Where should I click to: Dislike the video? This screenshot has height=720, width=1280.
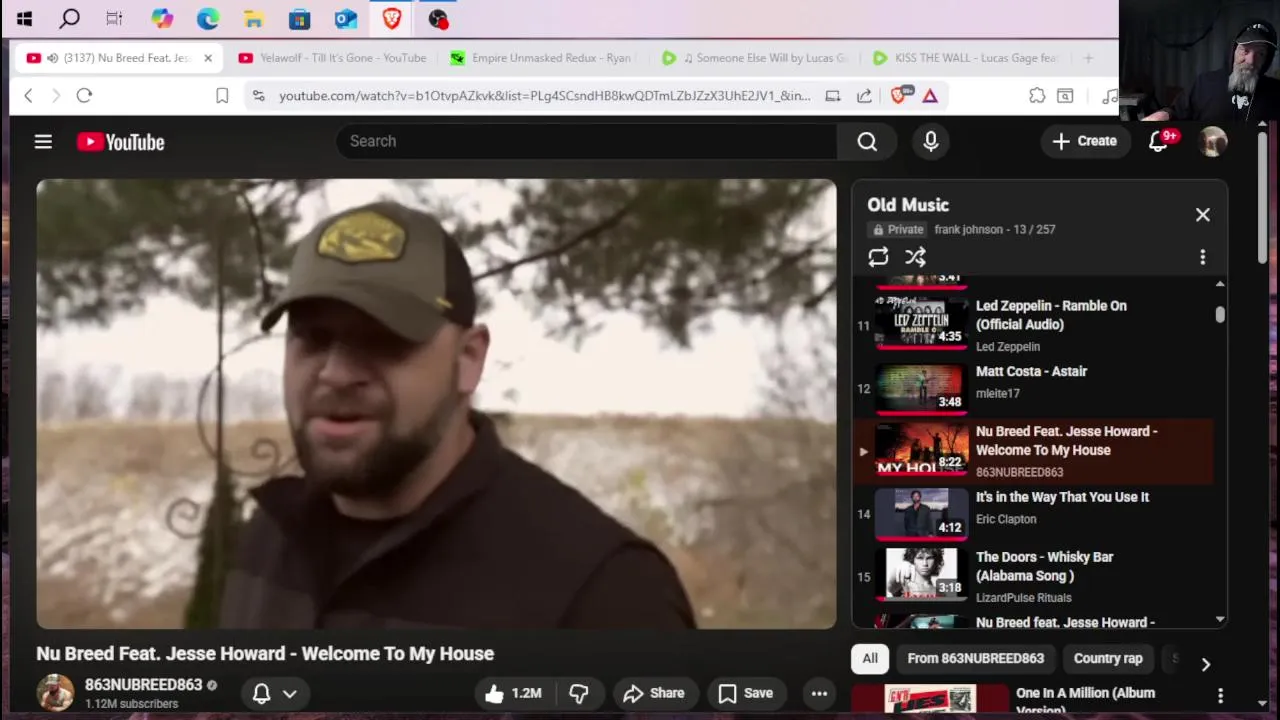click(x=579, y=693)
